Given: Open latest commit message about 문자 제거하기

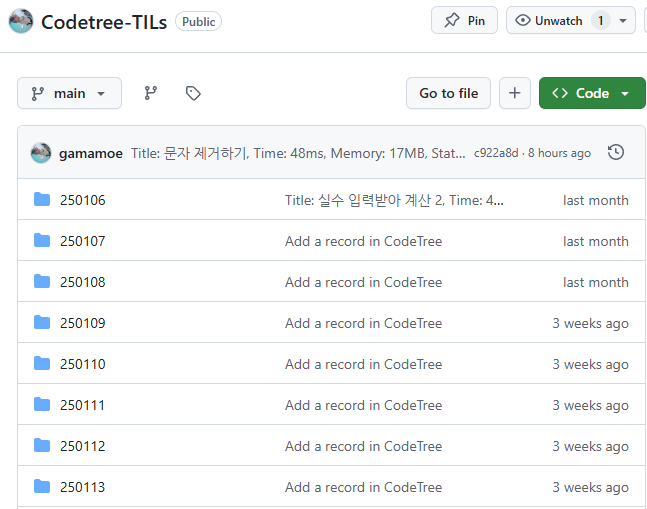Looking at the screenshot, I should point(298,153).
